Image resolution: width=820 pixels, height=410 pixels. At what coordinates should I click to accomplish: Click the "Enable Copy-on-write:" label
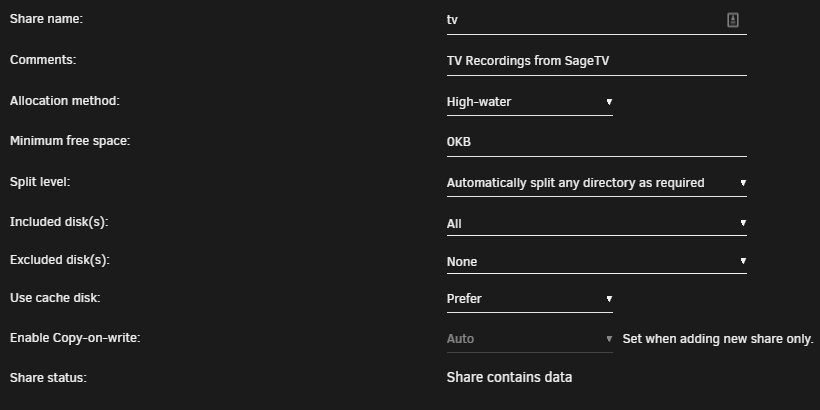[75, 338]
